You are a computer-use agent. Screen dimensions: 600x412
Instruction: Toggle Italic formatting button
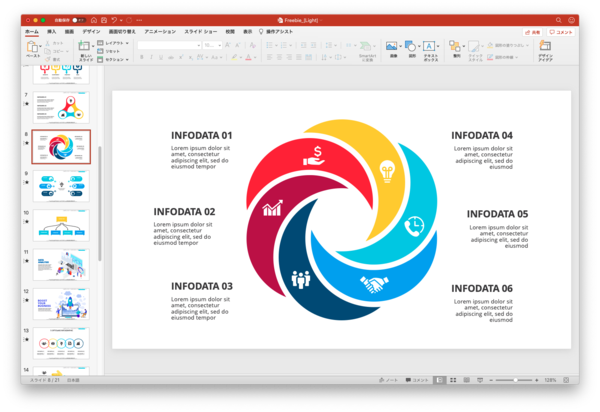click(152, 57)
